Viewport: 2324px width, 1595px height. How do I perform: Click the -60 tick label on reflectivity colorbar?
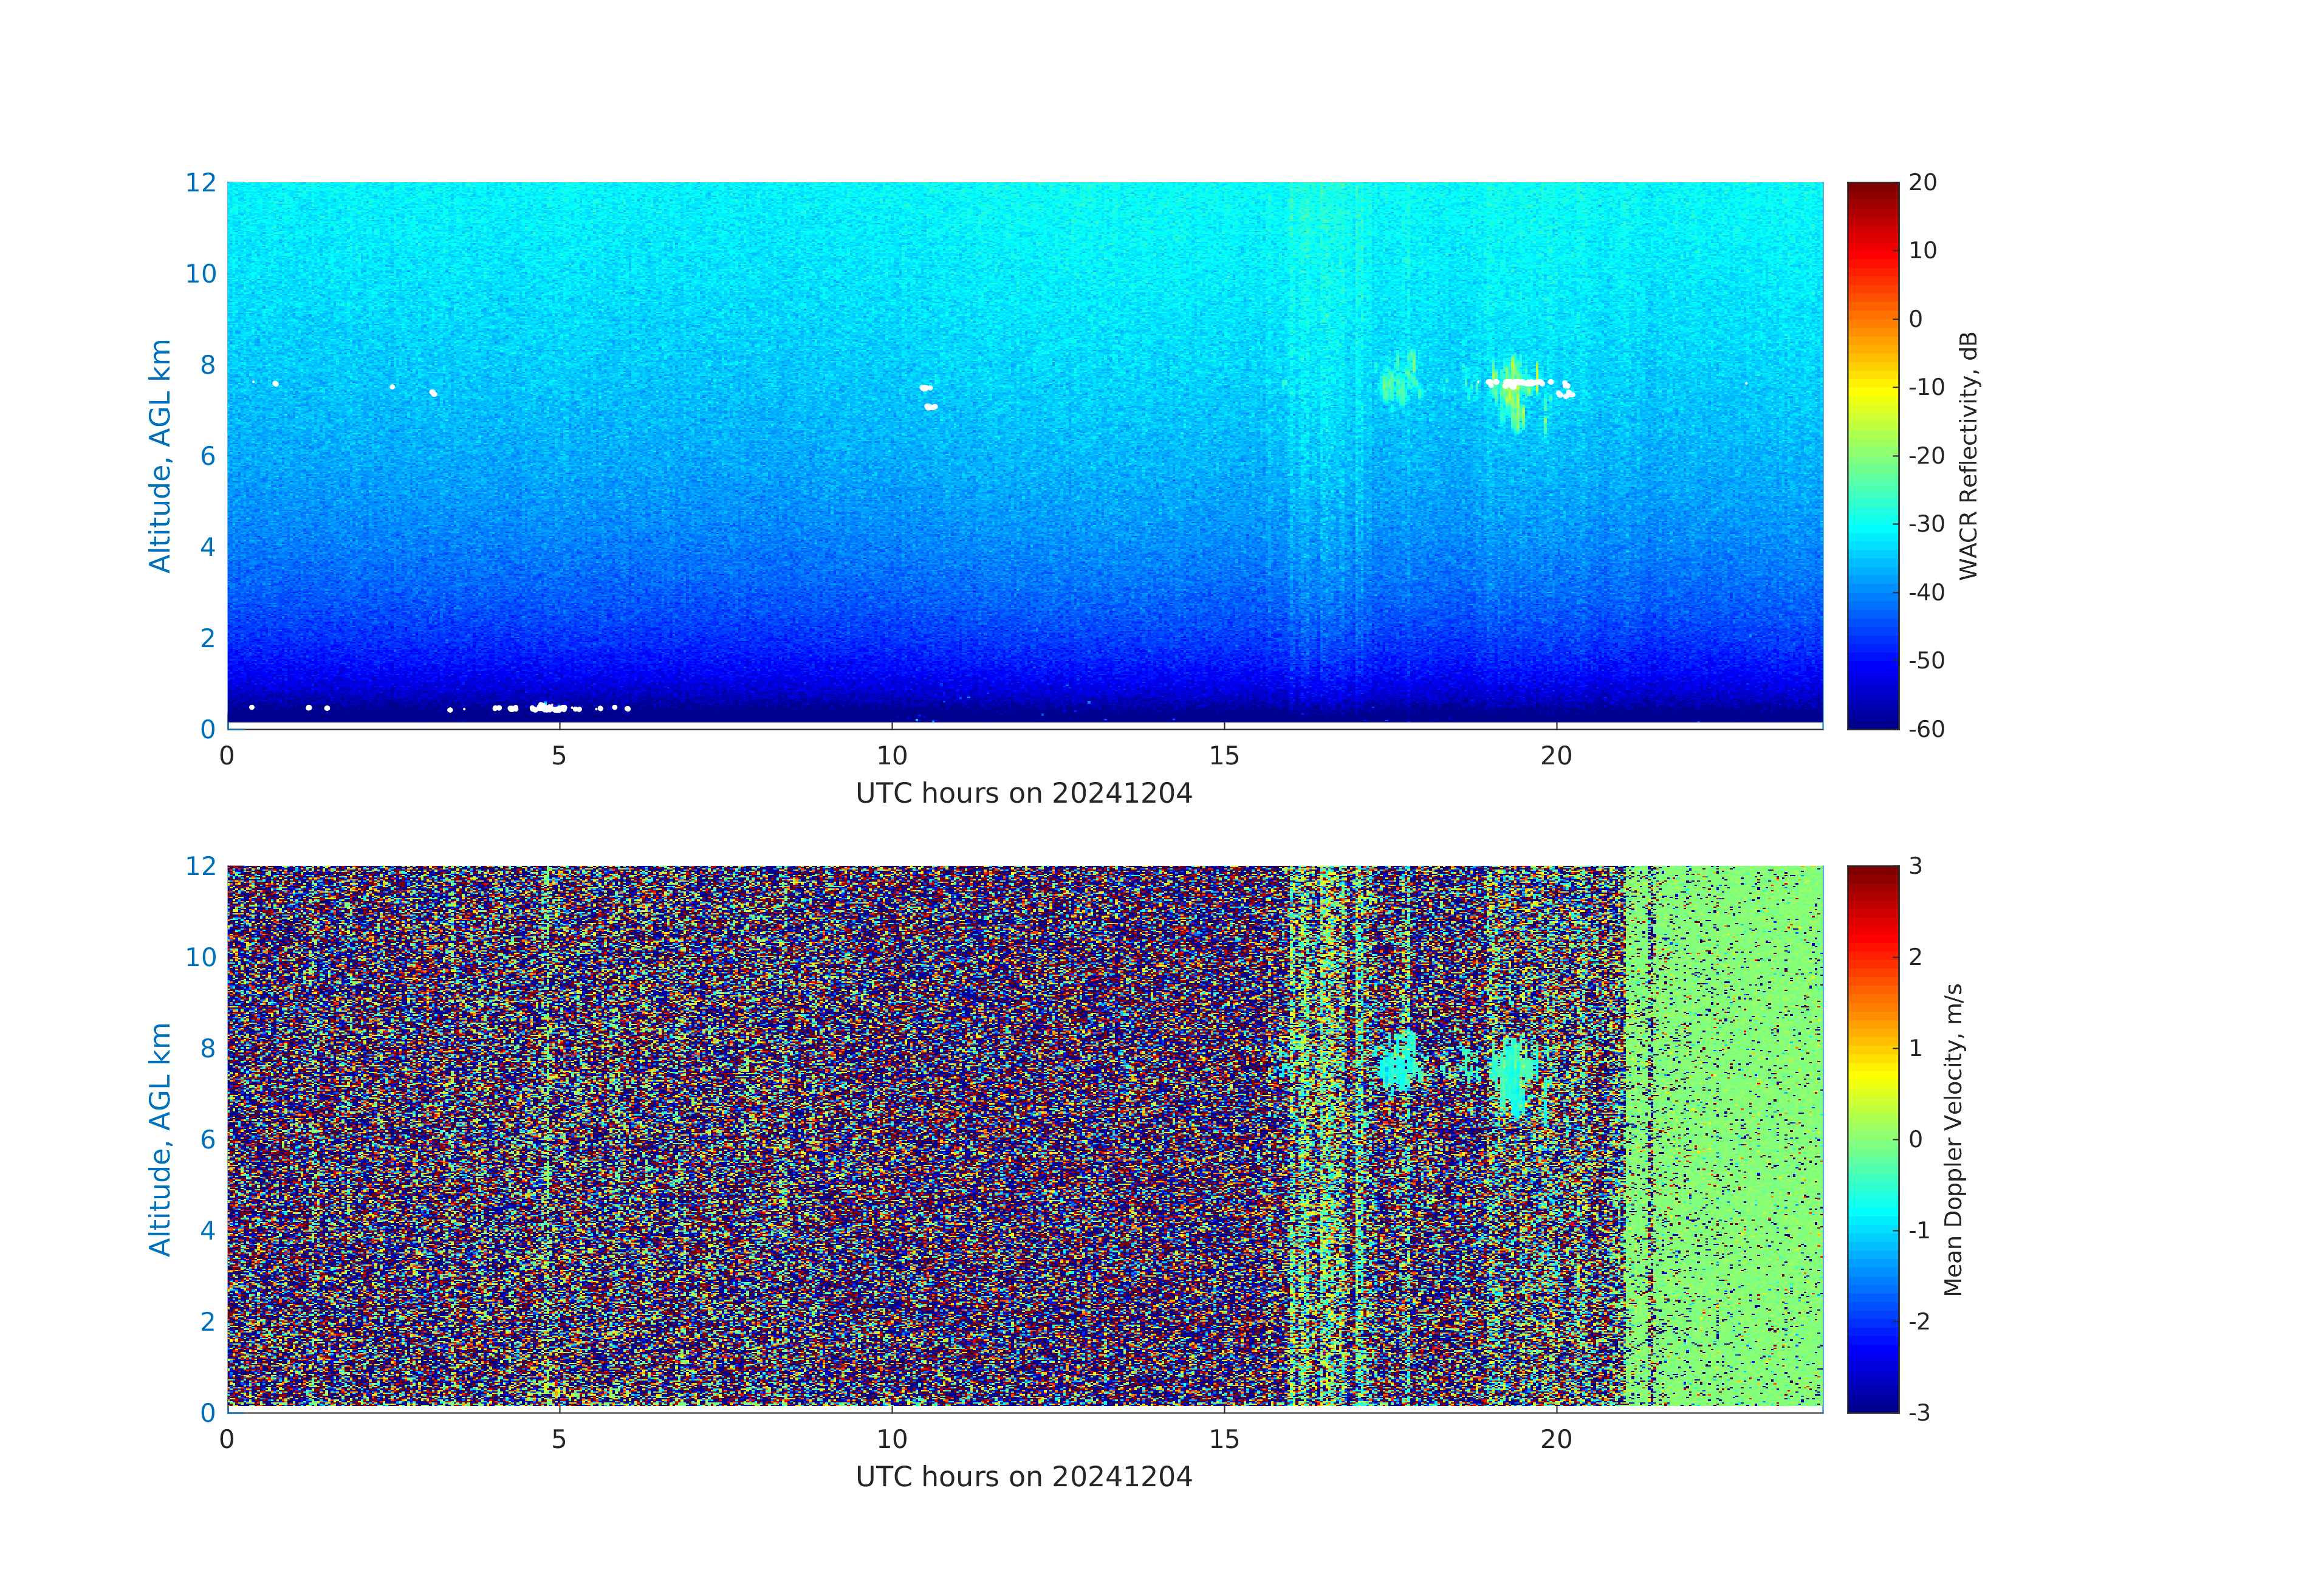[x=1926, y=729]
